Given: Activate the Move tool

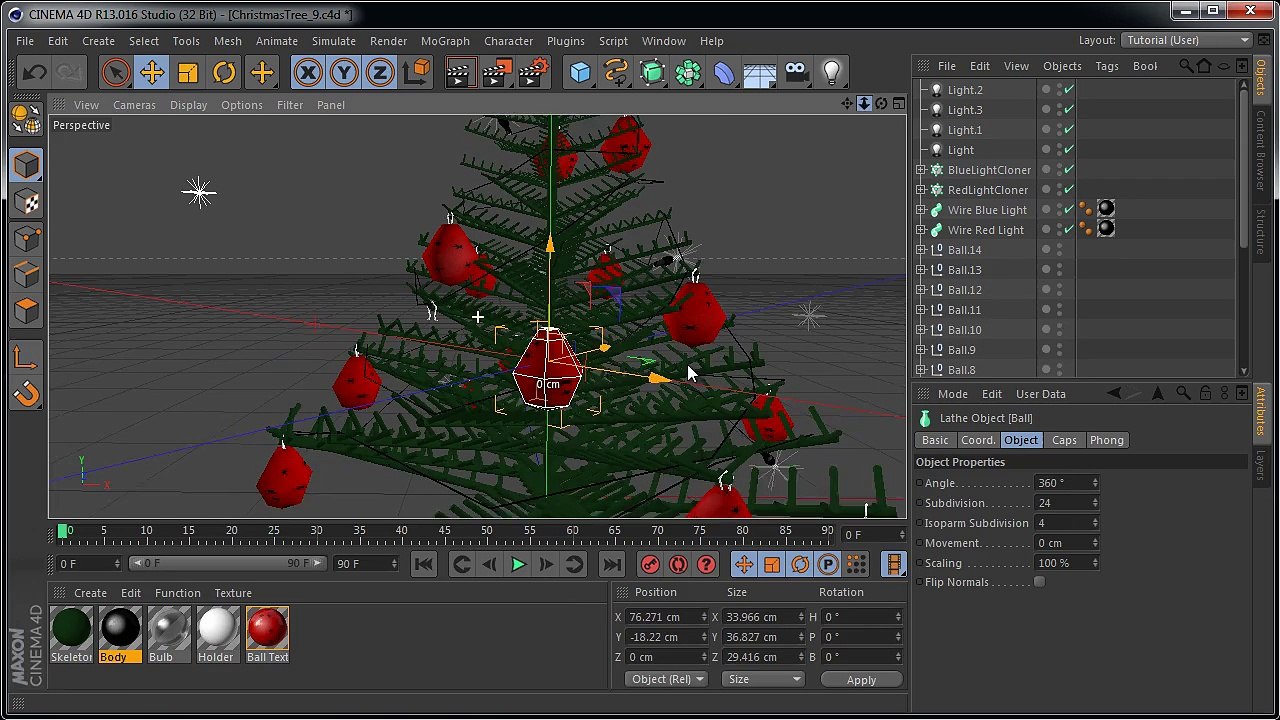Looking at the screenshot, I should (152, 72).
